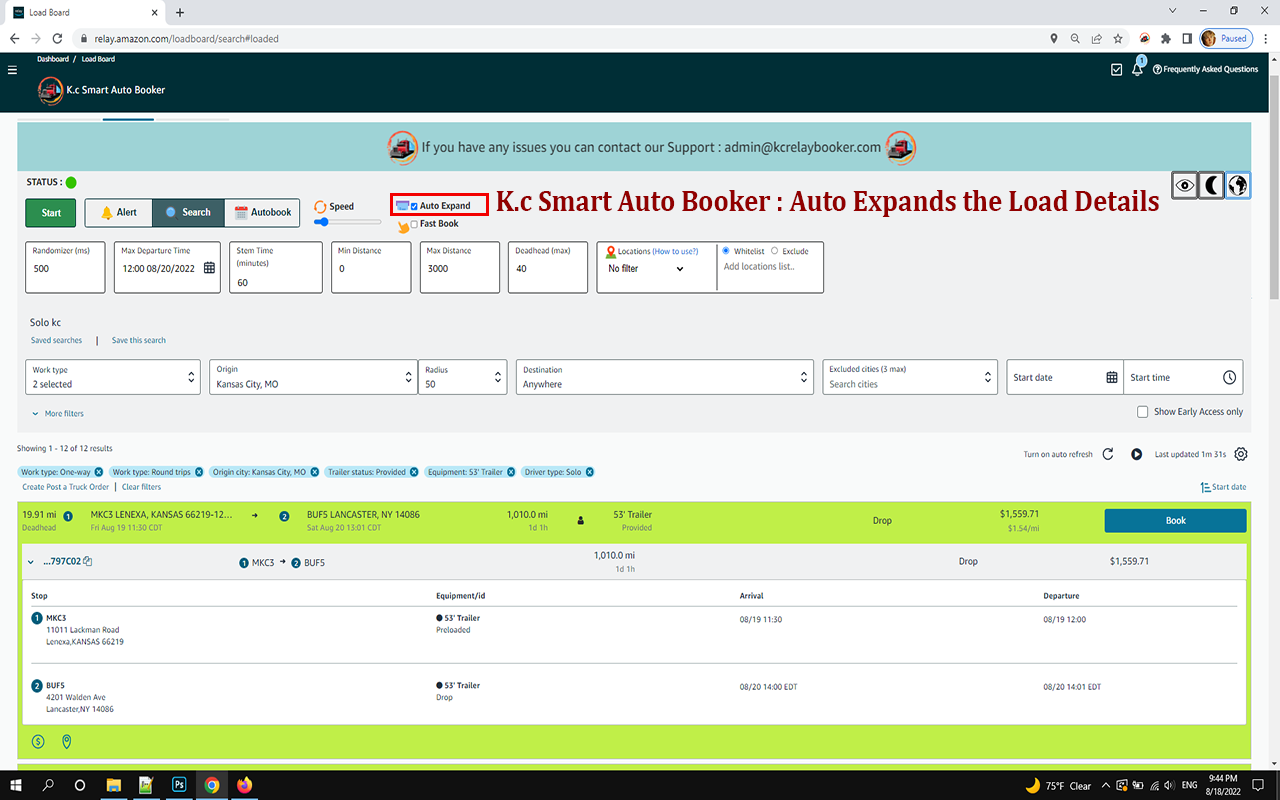This screenshot has height=800, width=1280.
Task: Remove the Work type: Round trips chip
Action: click(199, 472)
